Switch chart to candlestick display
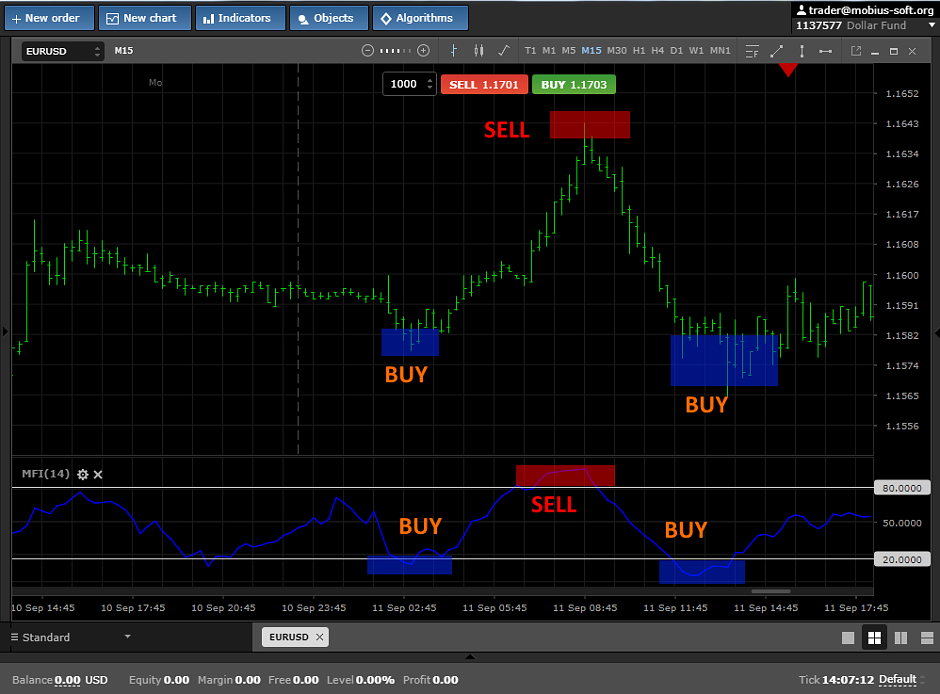940x694 pixels. (x=478, y=51)
